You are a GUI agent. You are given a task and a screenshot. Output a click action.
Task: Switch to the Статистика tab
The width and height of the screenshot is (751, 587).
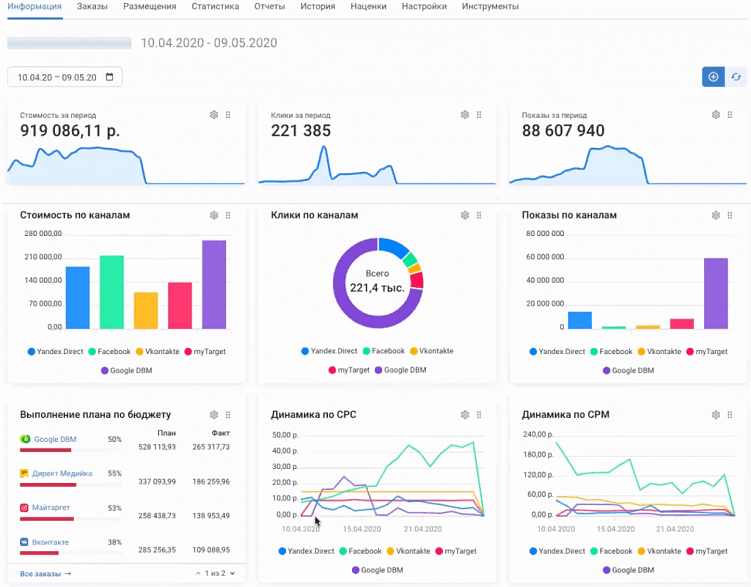click(215, 7)
